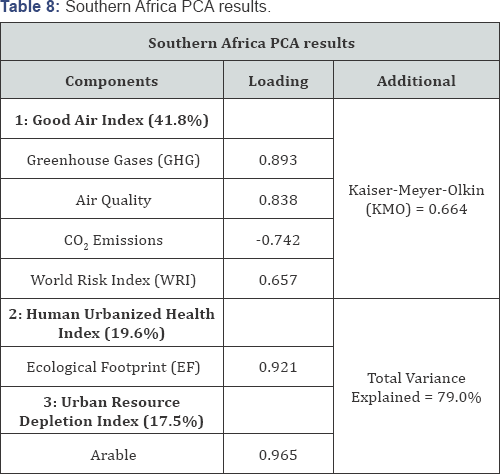This screenshot has height=474, width=500.
Task: Click the Loading column header
Action: [x=278, y=80]
